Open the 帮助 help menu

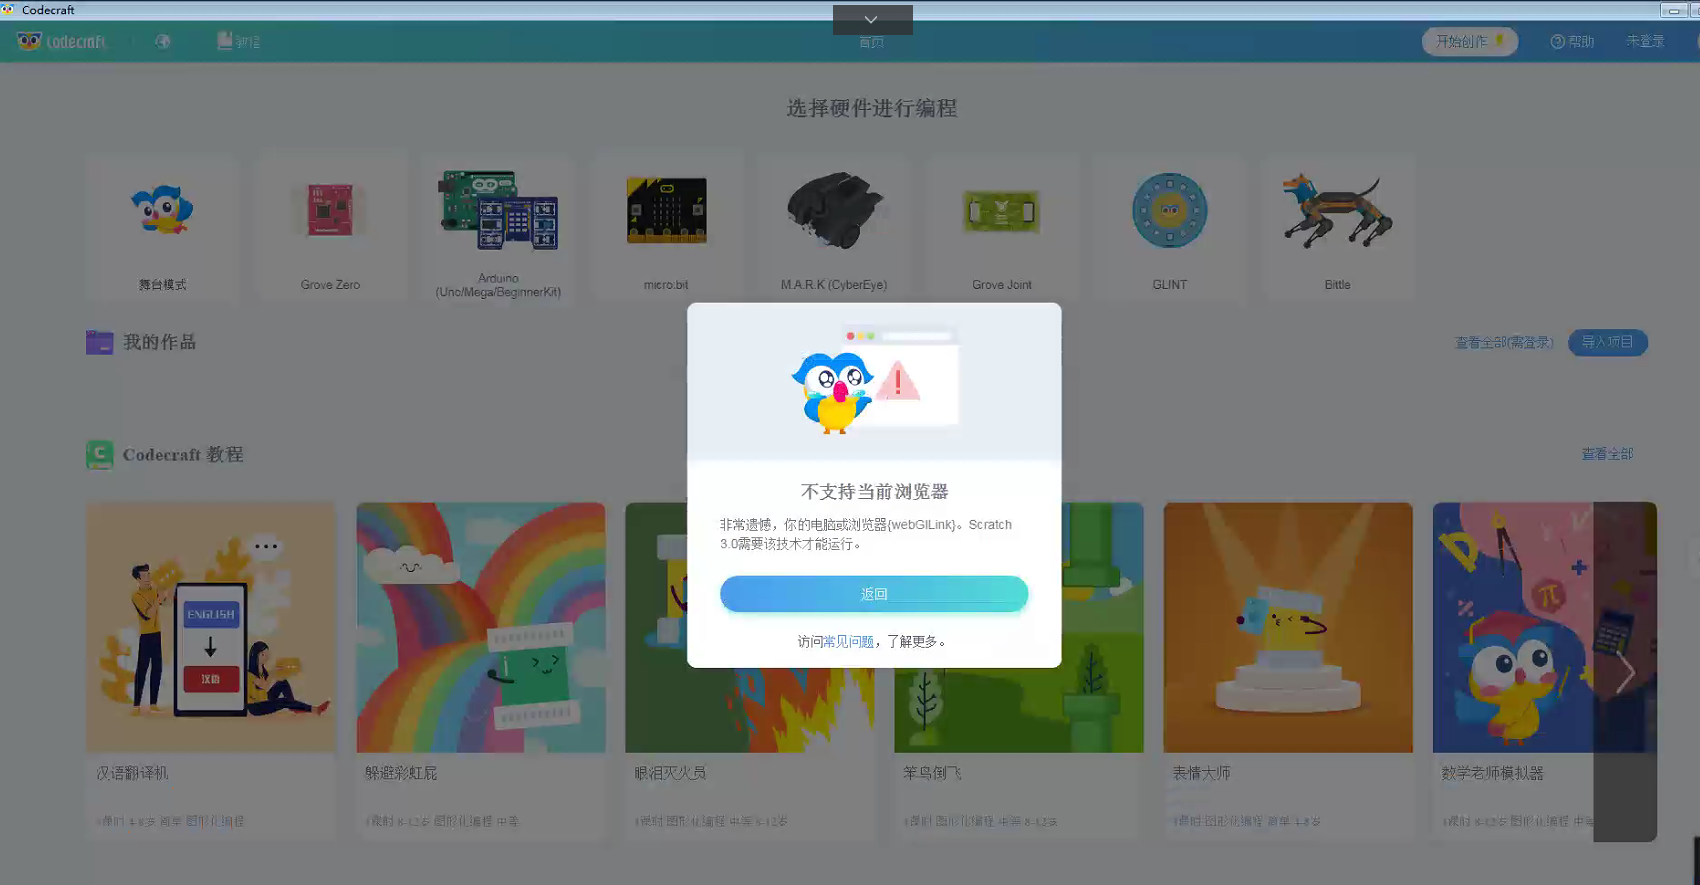point(1572,41)
